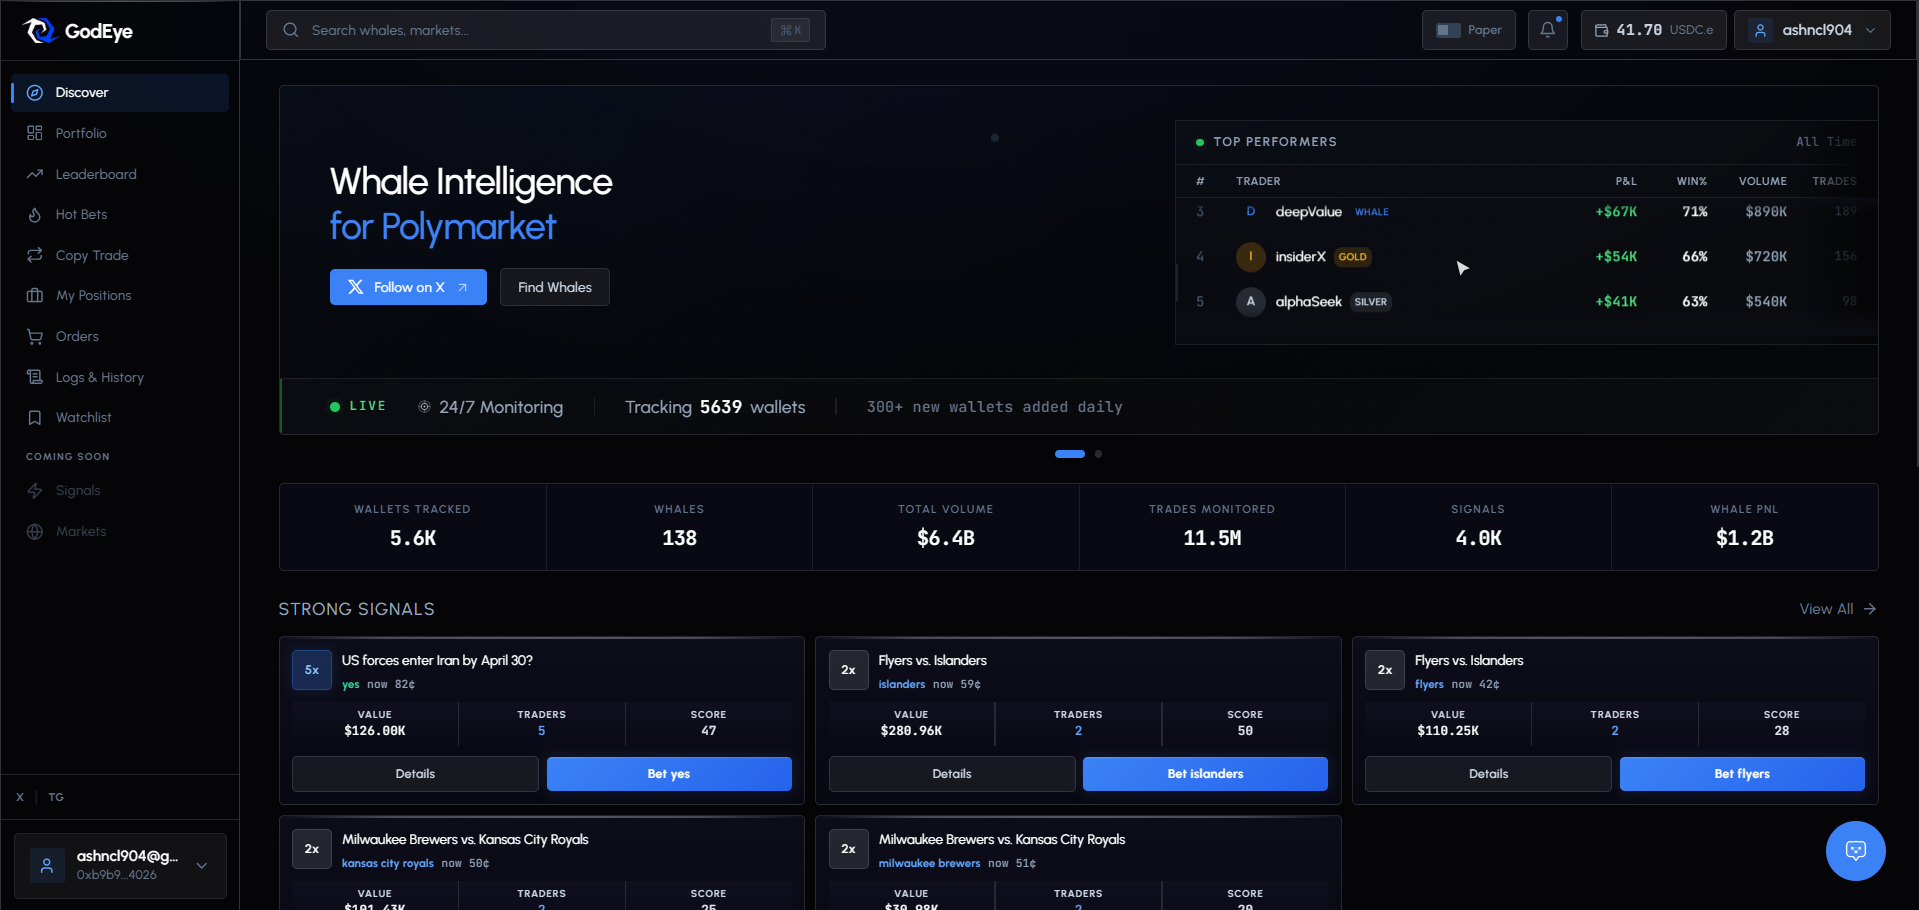Select Discover in the sidebar

80,92
